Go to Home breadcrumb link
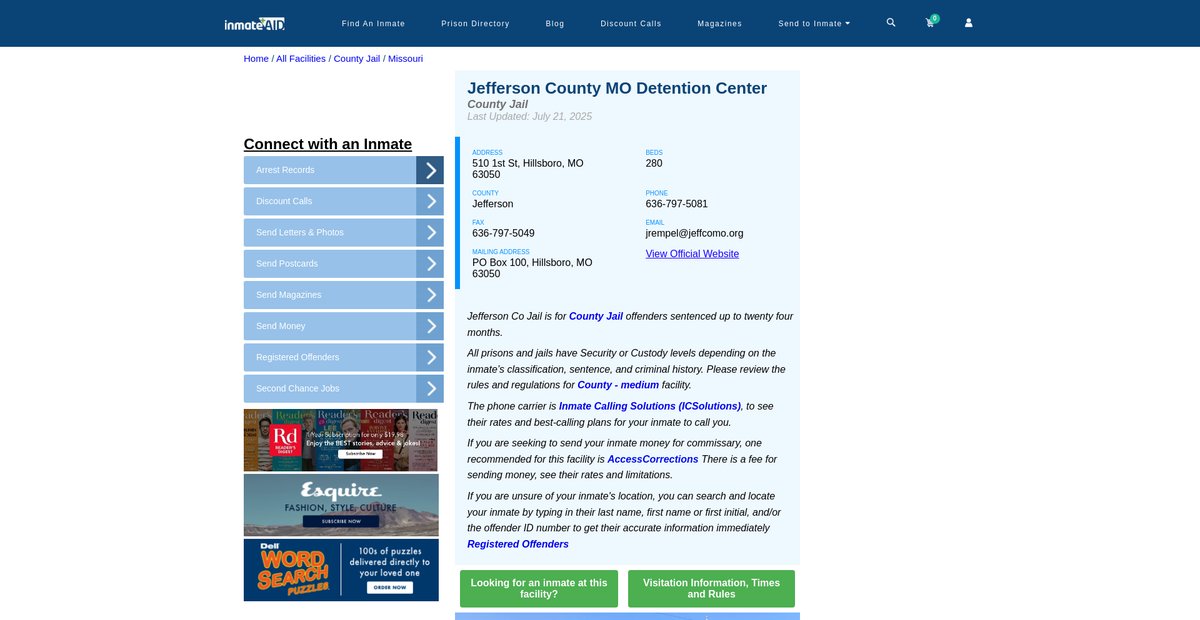Screen dimensions: 1200x620 (x=256, y=59)
